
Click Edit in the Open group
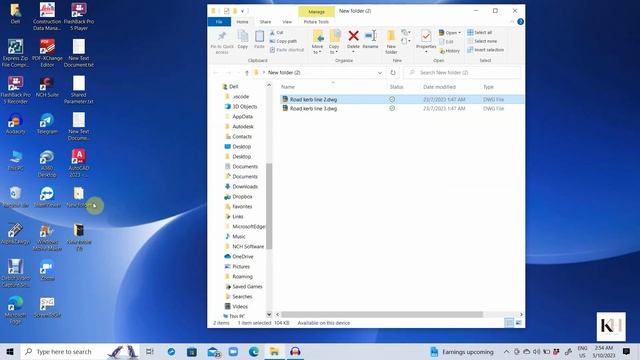[446, 42]
